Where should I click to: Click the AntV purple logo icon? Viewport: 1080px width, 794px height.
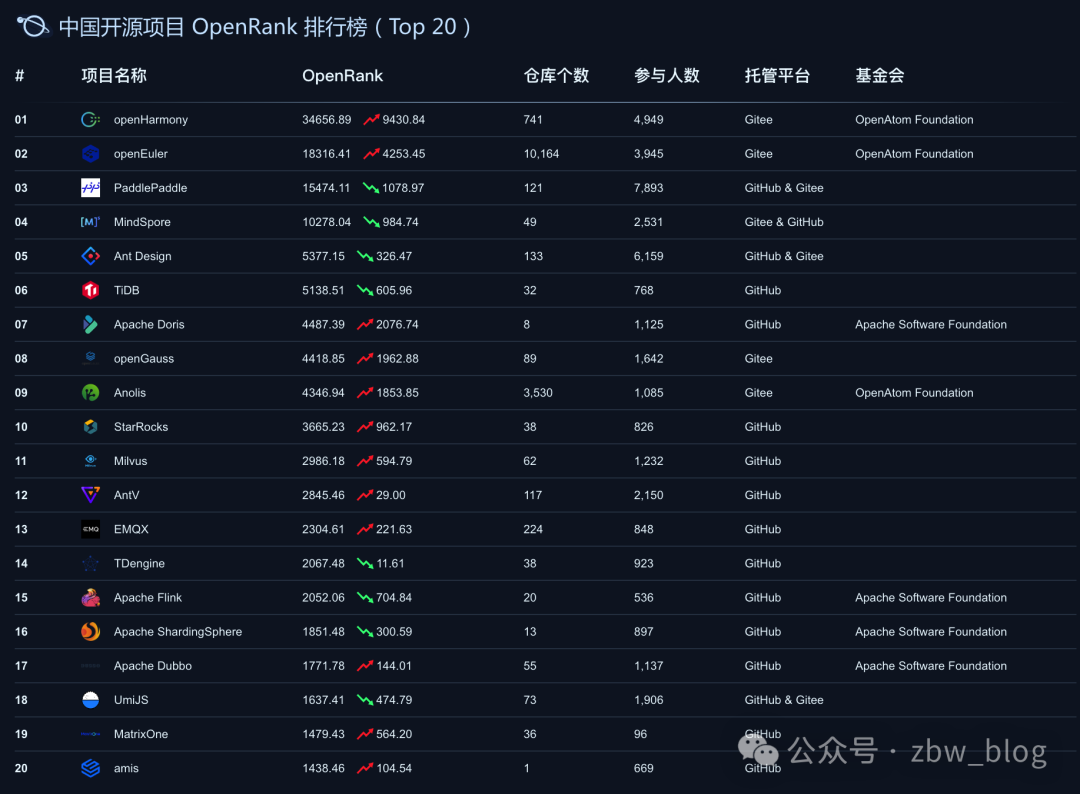[x=90, y=495]
